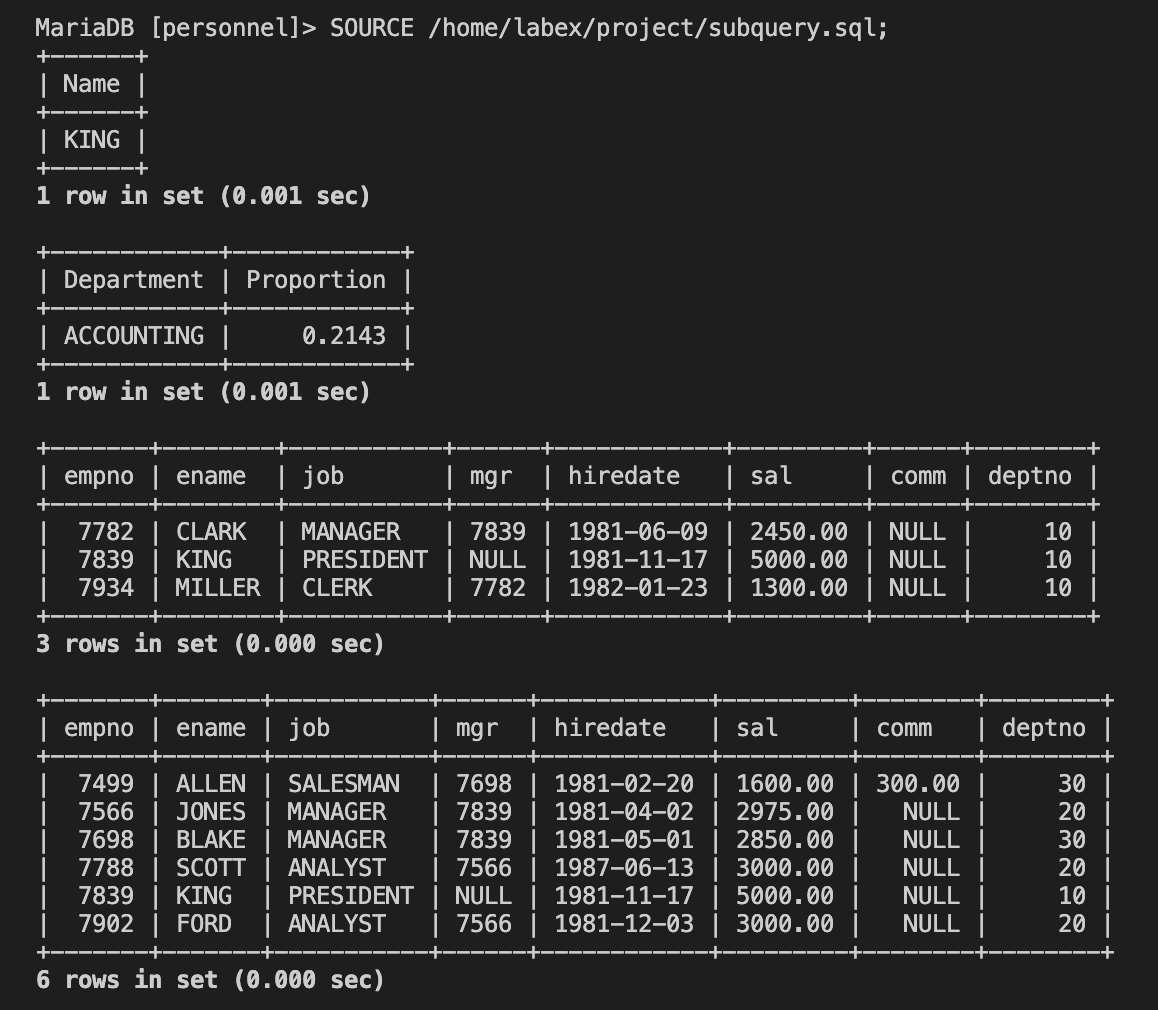Select the ACCOUNTING department cell
This screenshot has height=1010, width=1158.
click(133, 337)
